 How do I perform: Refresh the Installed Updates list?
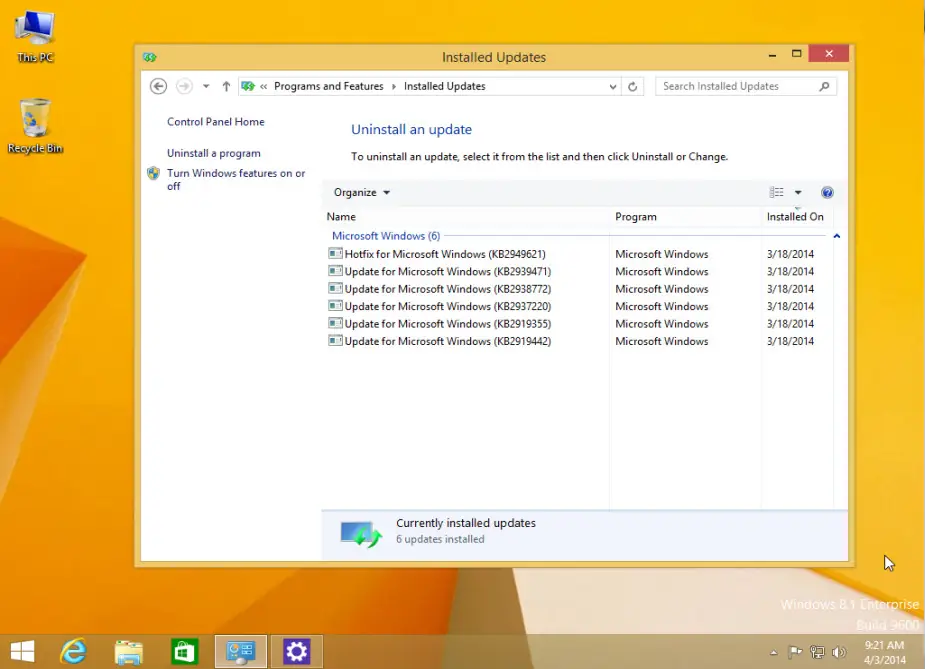(x=632, y=87)
